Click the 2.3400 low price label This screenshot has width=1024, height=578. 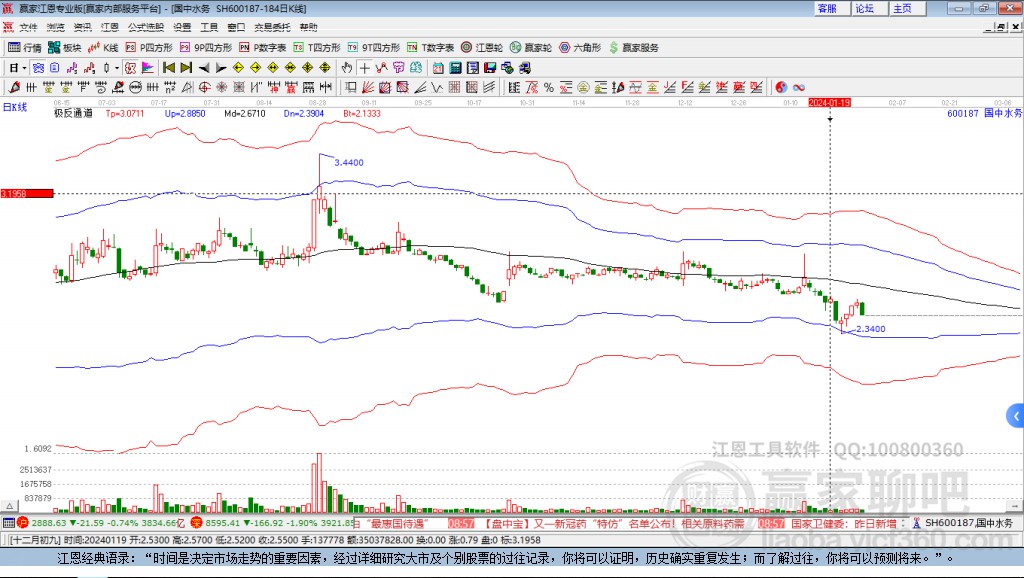tap(871, 329)
